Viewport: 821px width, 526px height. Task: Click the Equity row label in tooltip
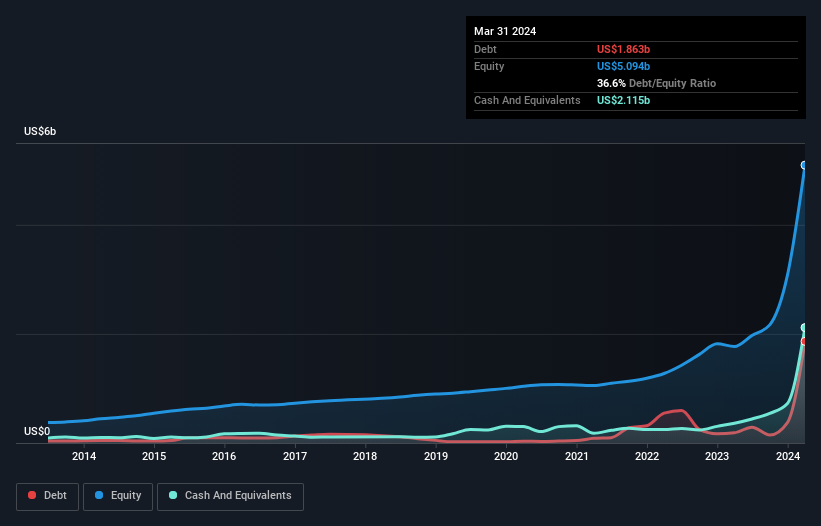click(489, 66)
